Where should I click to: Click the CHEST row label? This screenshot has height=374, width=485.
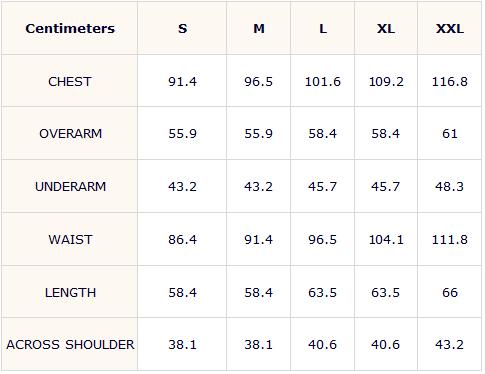[x=70, y=82]
